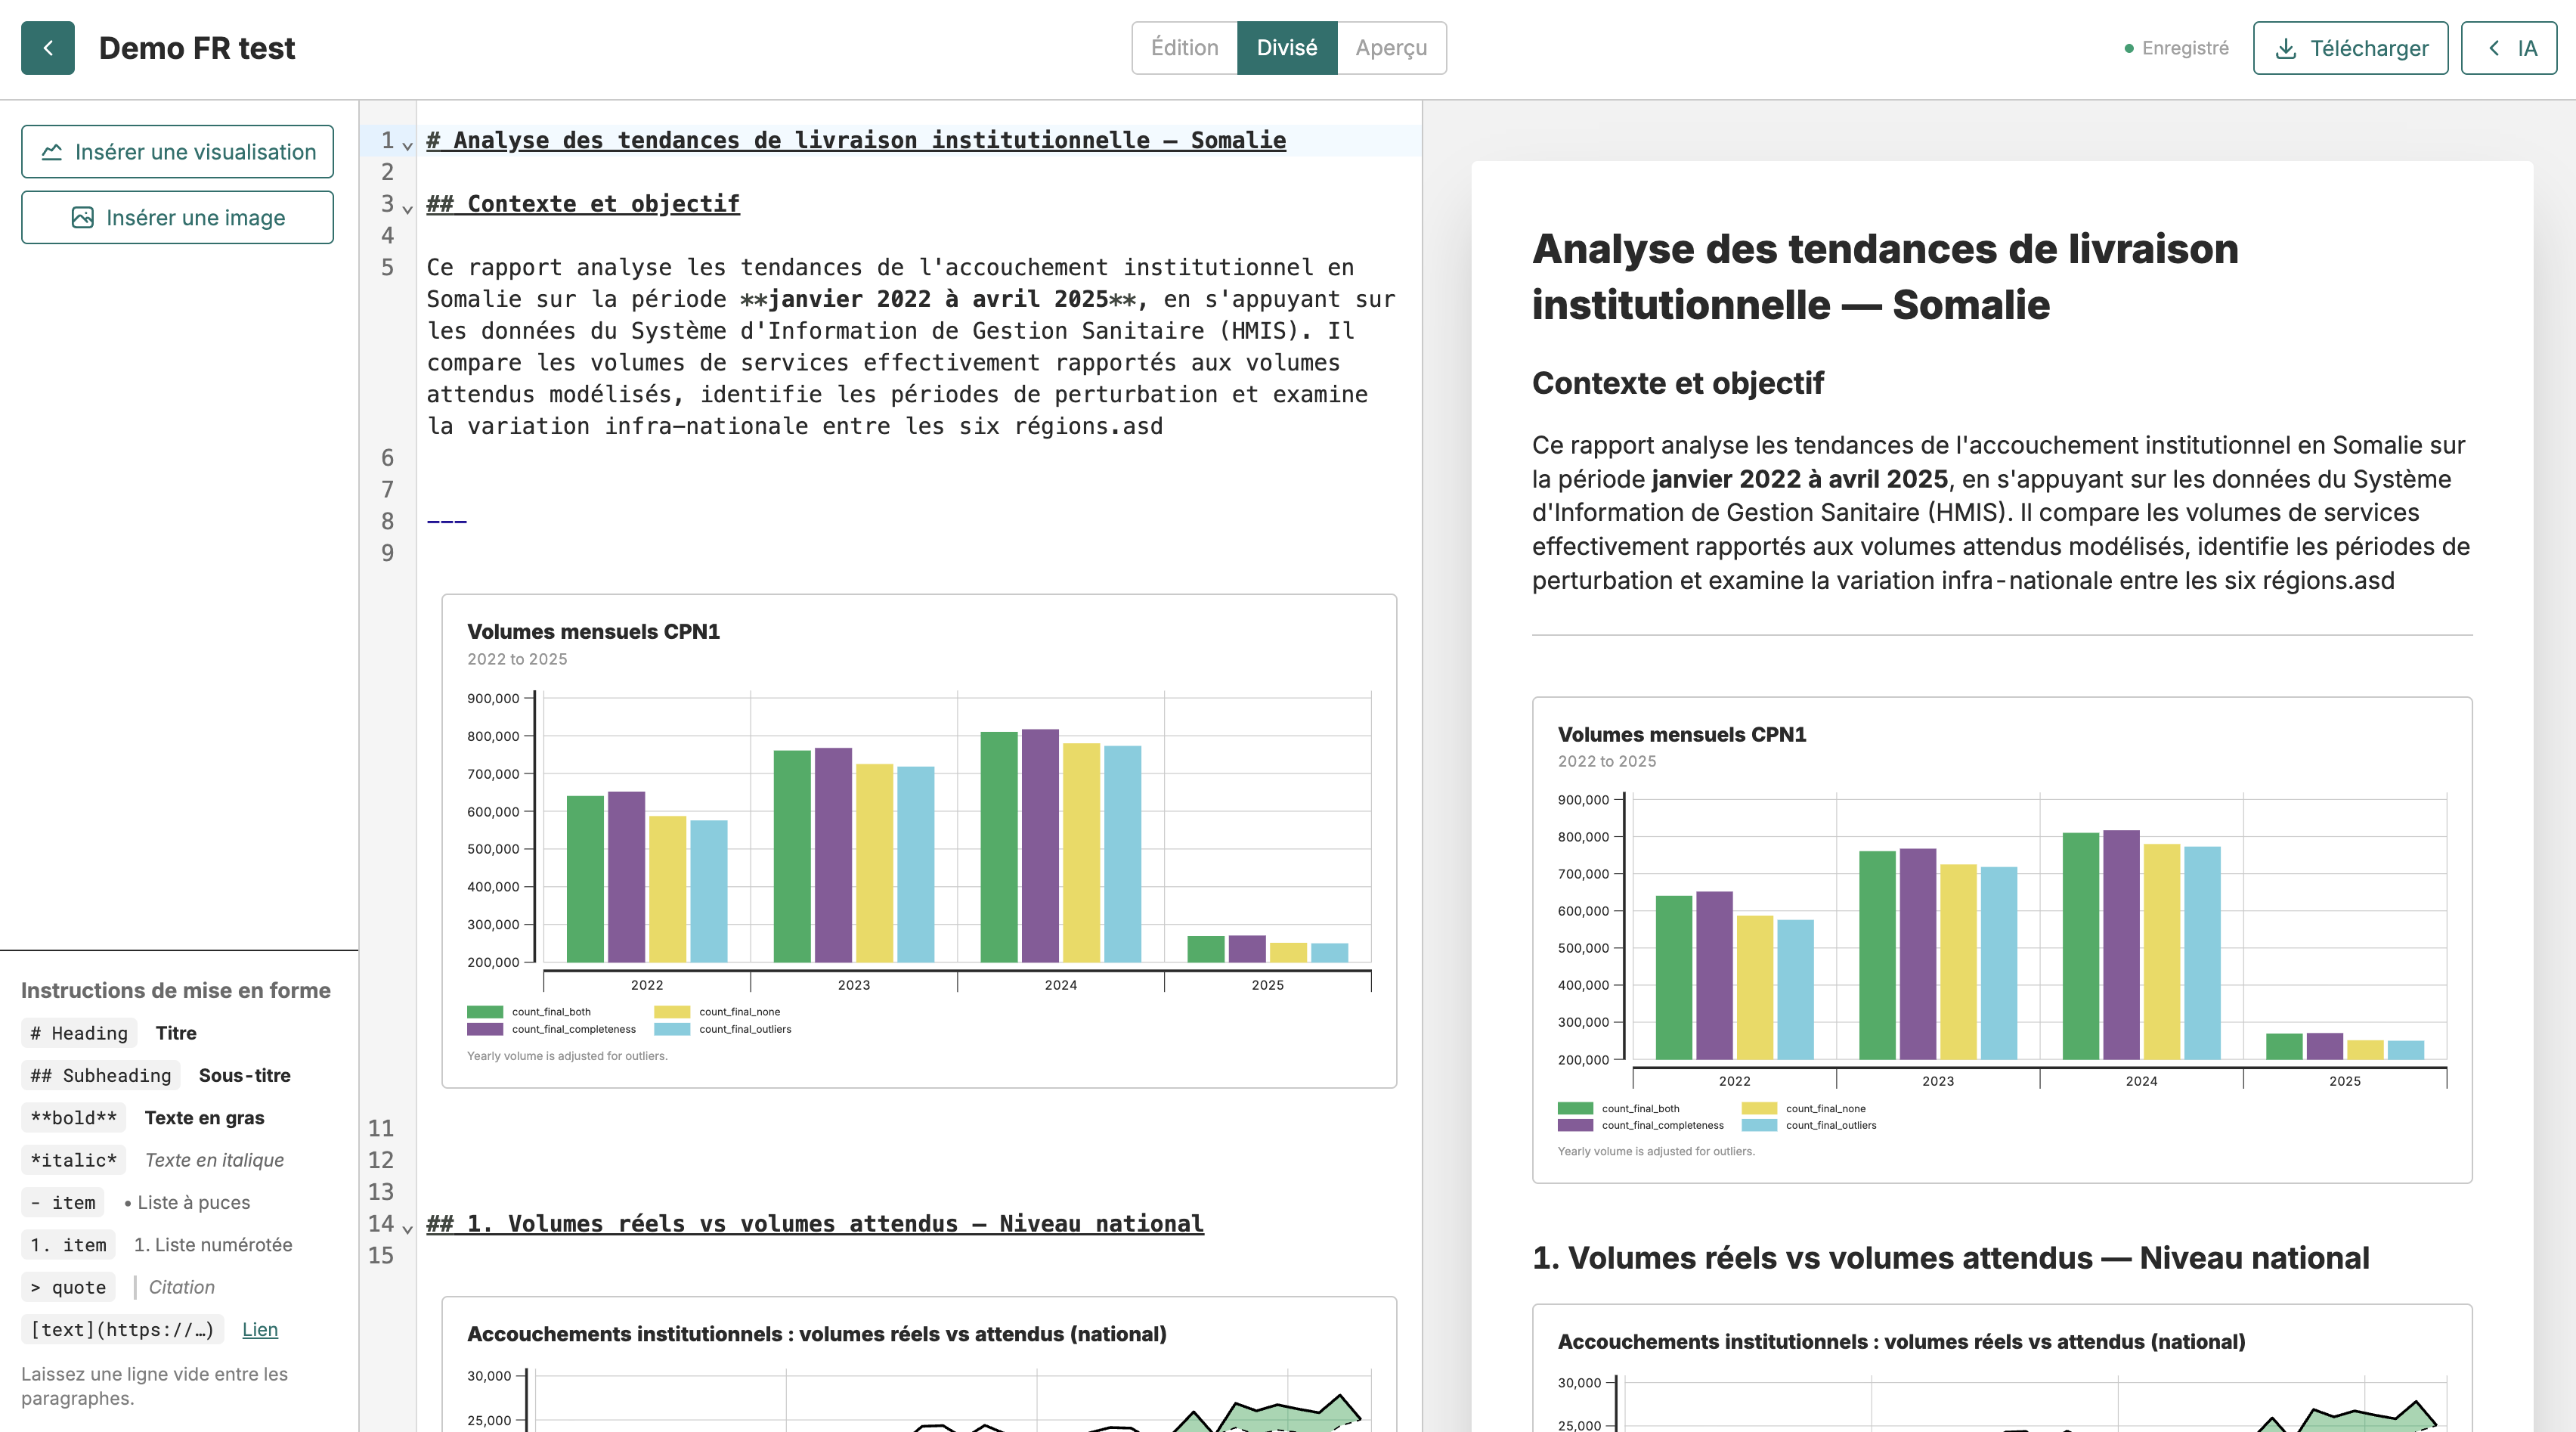
Task: Fold section at line 14 heading
Action: [407, 1228]
